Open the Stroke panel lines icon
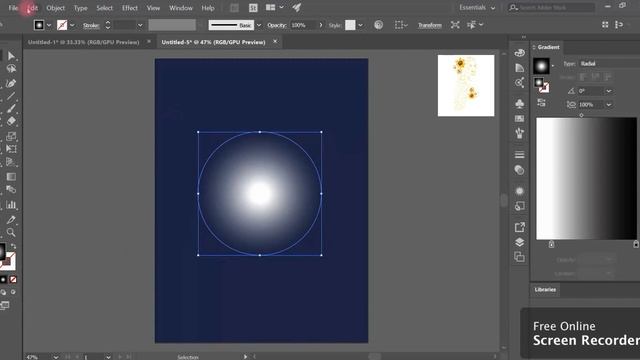 (519, 155)
